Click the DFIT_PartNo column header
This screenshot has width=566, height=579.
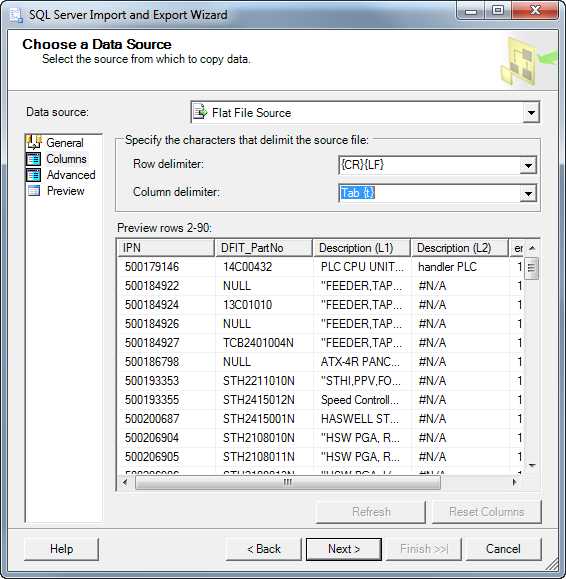point(264,248)
